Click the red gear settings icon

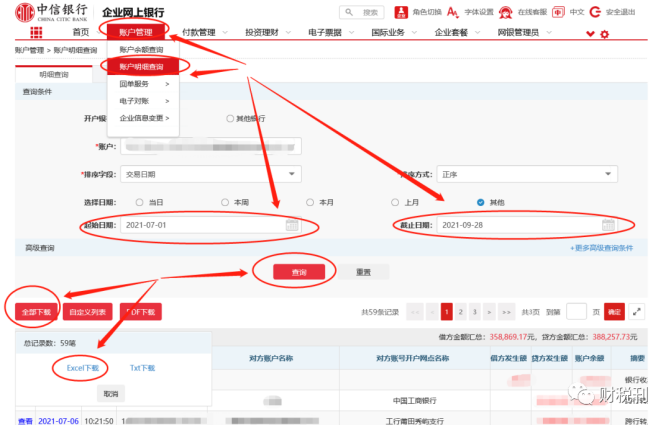(x=604, y=34)
